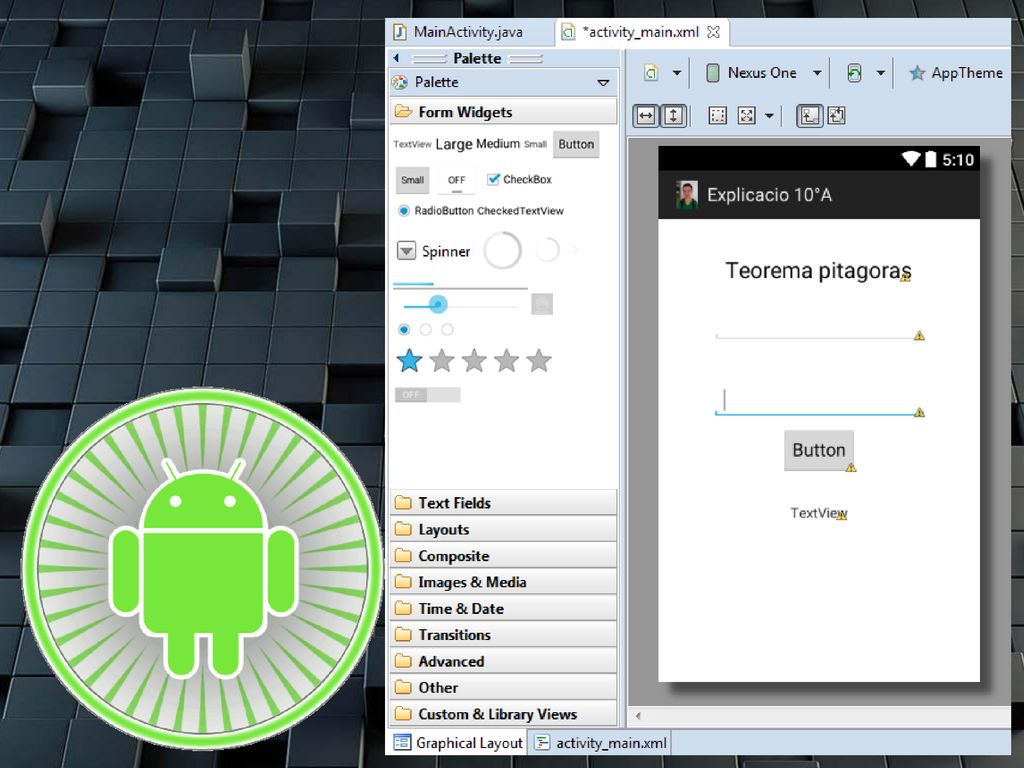Viewport: 1024px width, 768px height.
Task: Expand the Time & Date palette category
Action: 504,609
